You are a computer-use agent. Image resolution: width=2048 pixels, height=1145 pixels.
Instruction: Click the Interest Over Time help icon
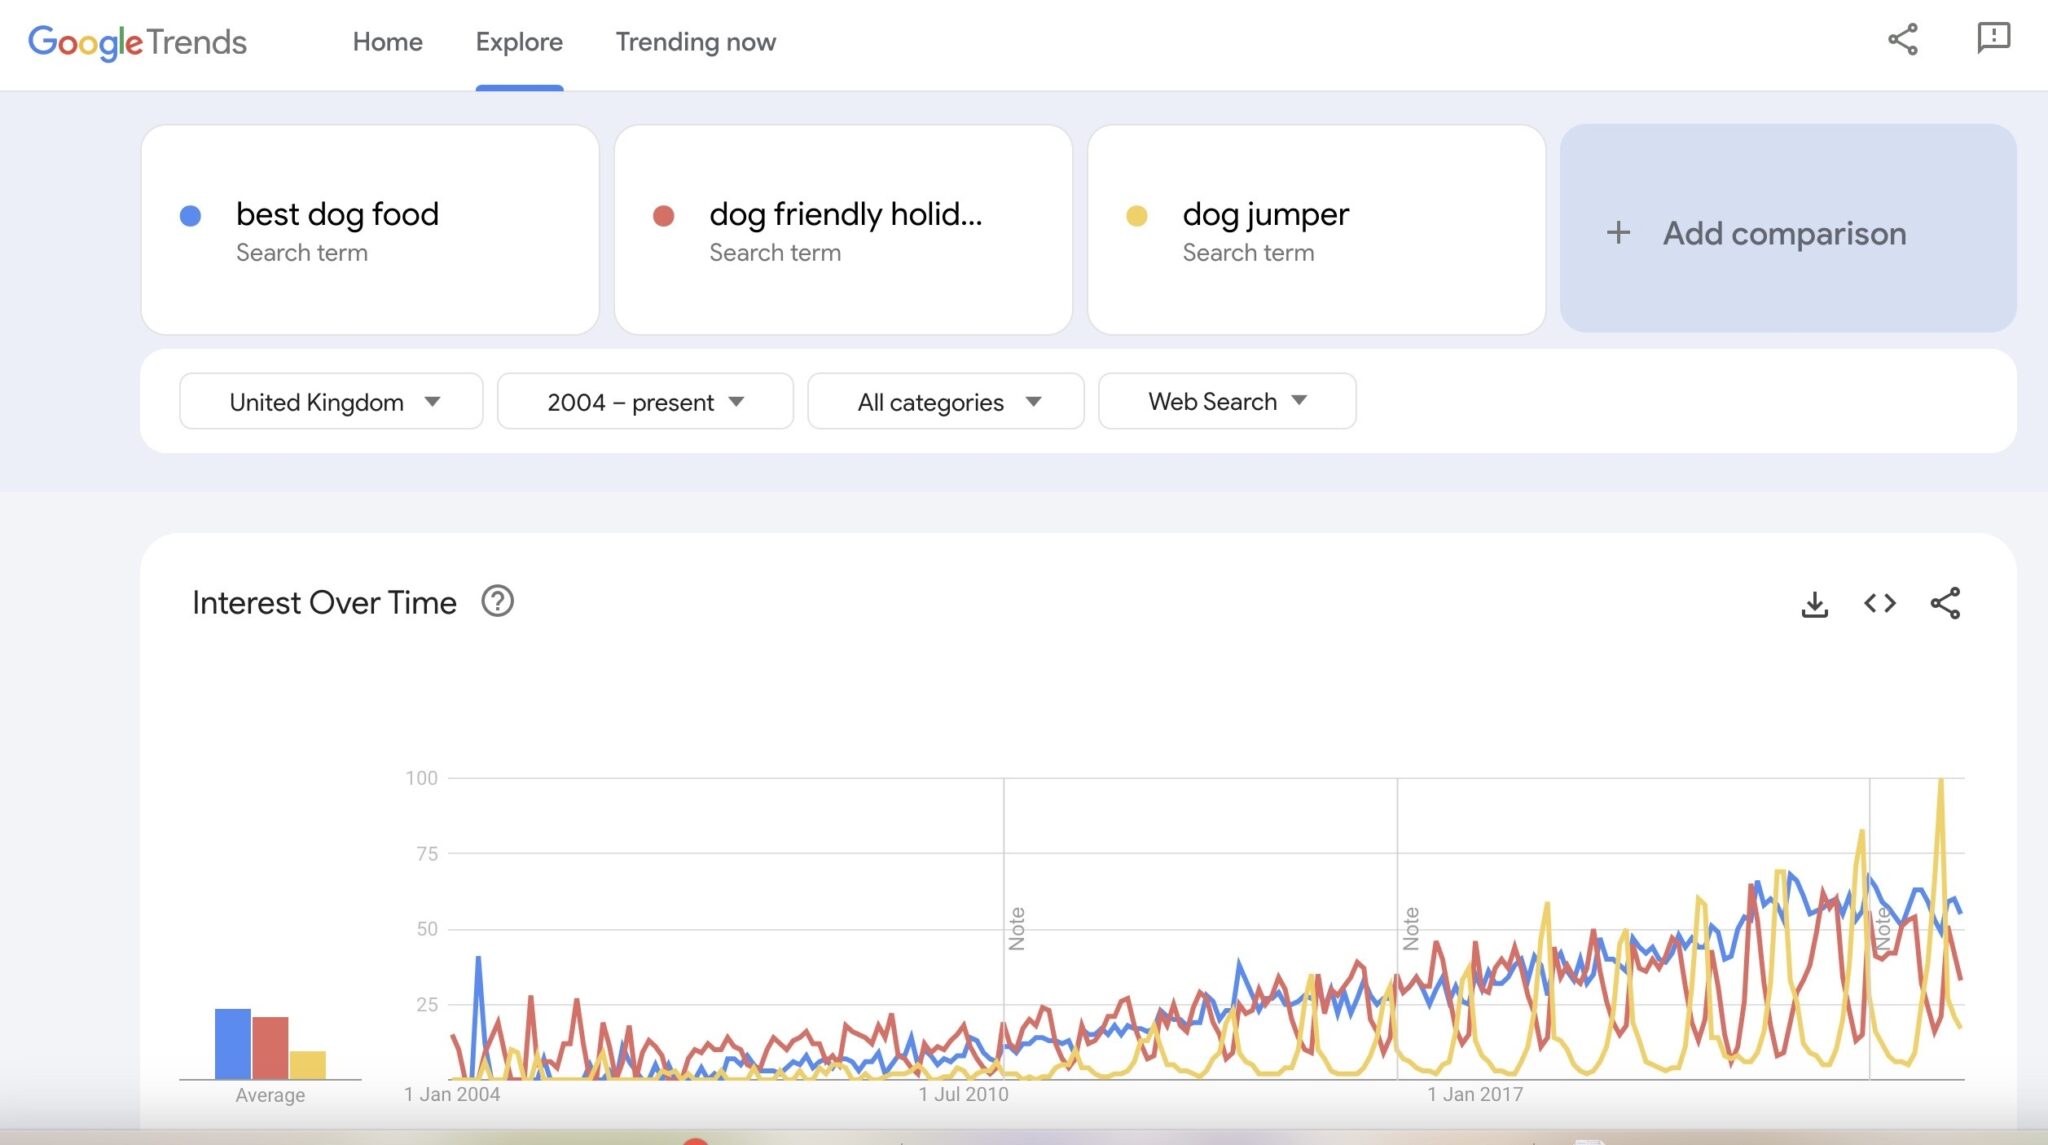[x=497, y=602]
